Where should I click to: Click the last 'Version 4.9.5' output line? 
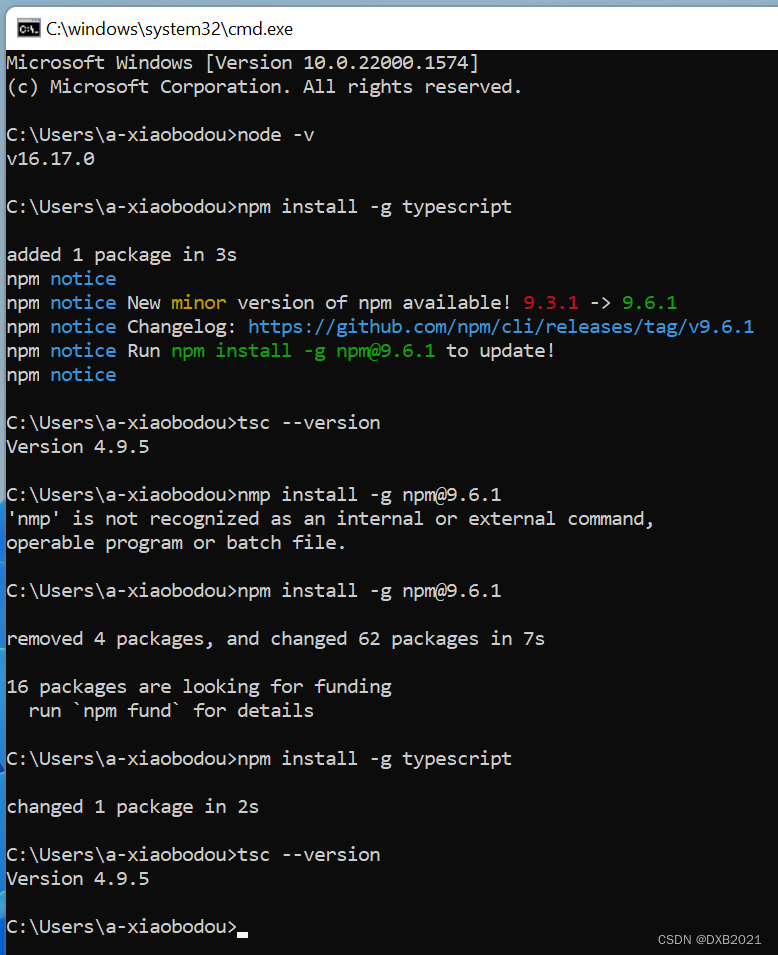pos(78,879)
